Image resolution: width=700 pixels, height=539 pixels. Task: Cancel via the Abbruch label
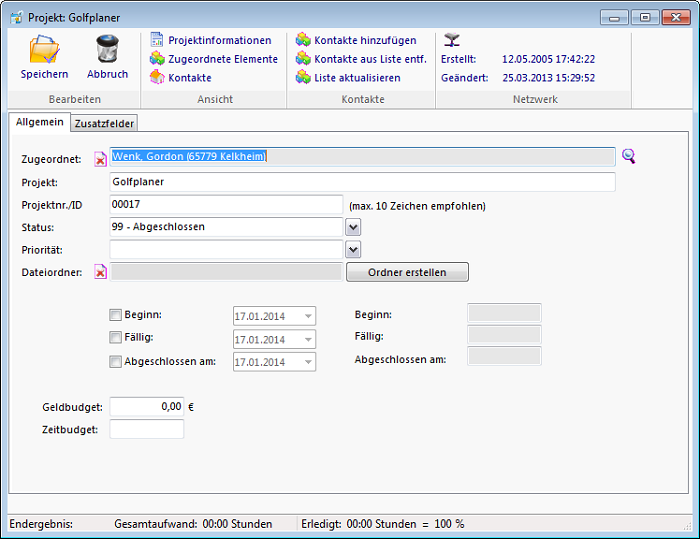click(107, 74)
